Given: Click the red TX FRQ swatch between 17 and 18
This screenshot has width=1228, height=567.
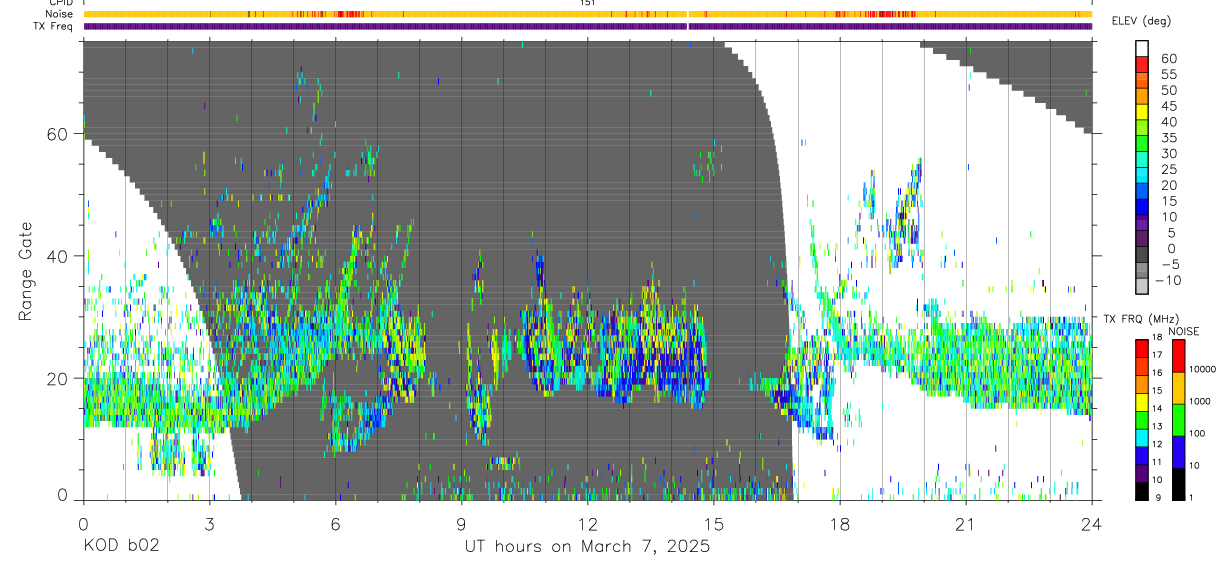Looking at the screenshot, I should [1142, 349].
